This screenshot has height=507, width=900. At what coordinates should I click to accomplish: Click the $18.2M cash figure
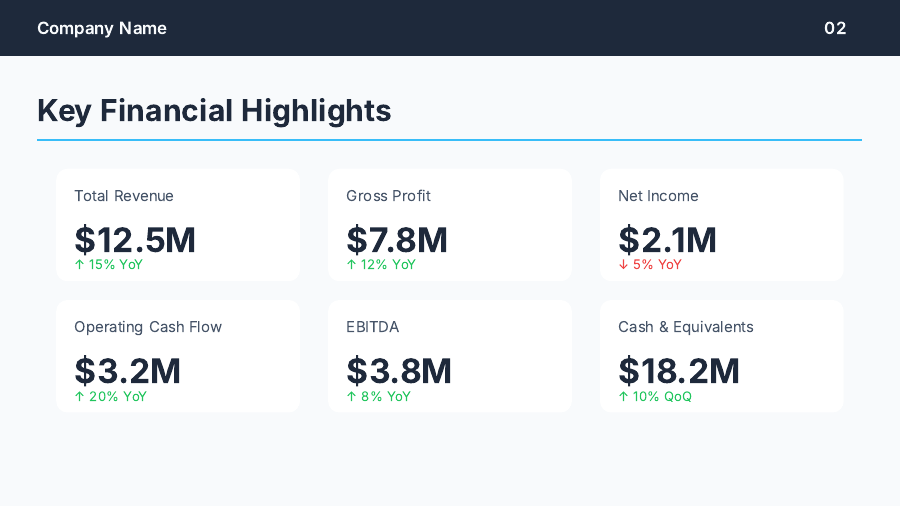point(679,371)
